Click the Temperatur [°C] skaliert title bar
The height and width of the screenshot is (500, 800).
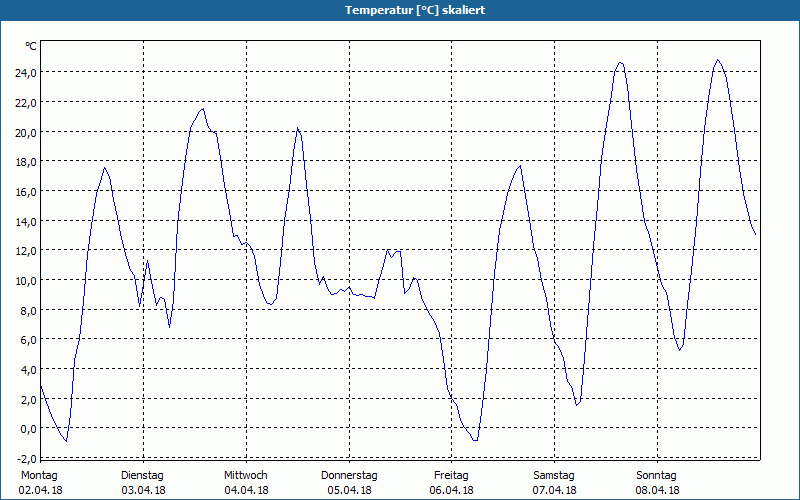(x=400, y=10)
